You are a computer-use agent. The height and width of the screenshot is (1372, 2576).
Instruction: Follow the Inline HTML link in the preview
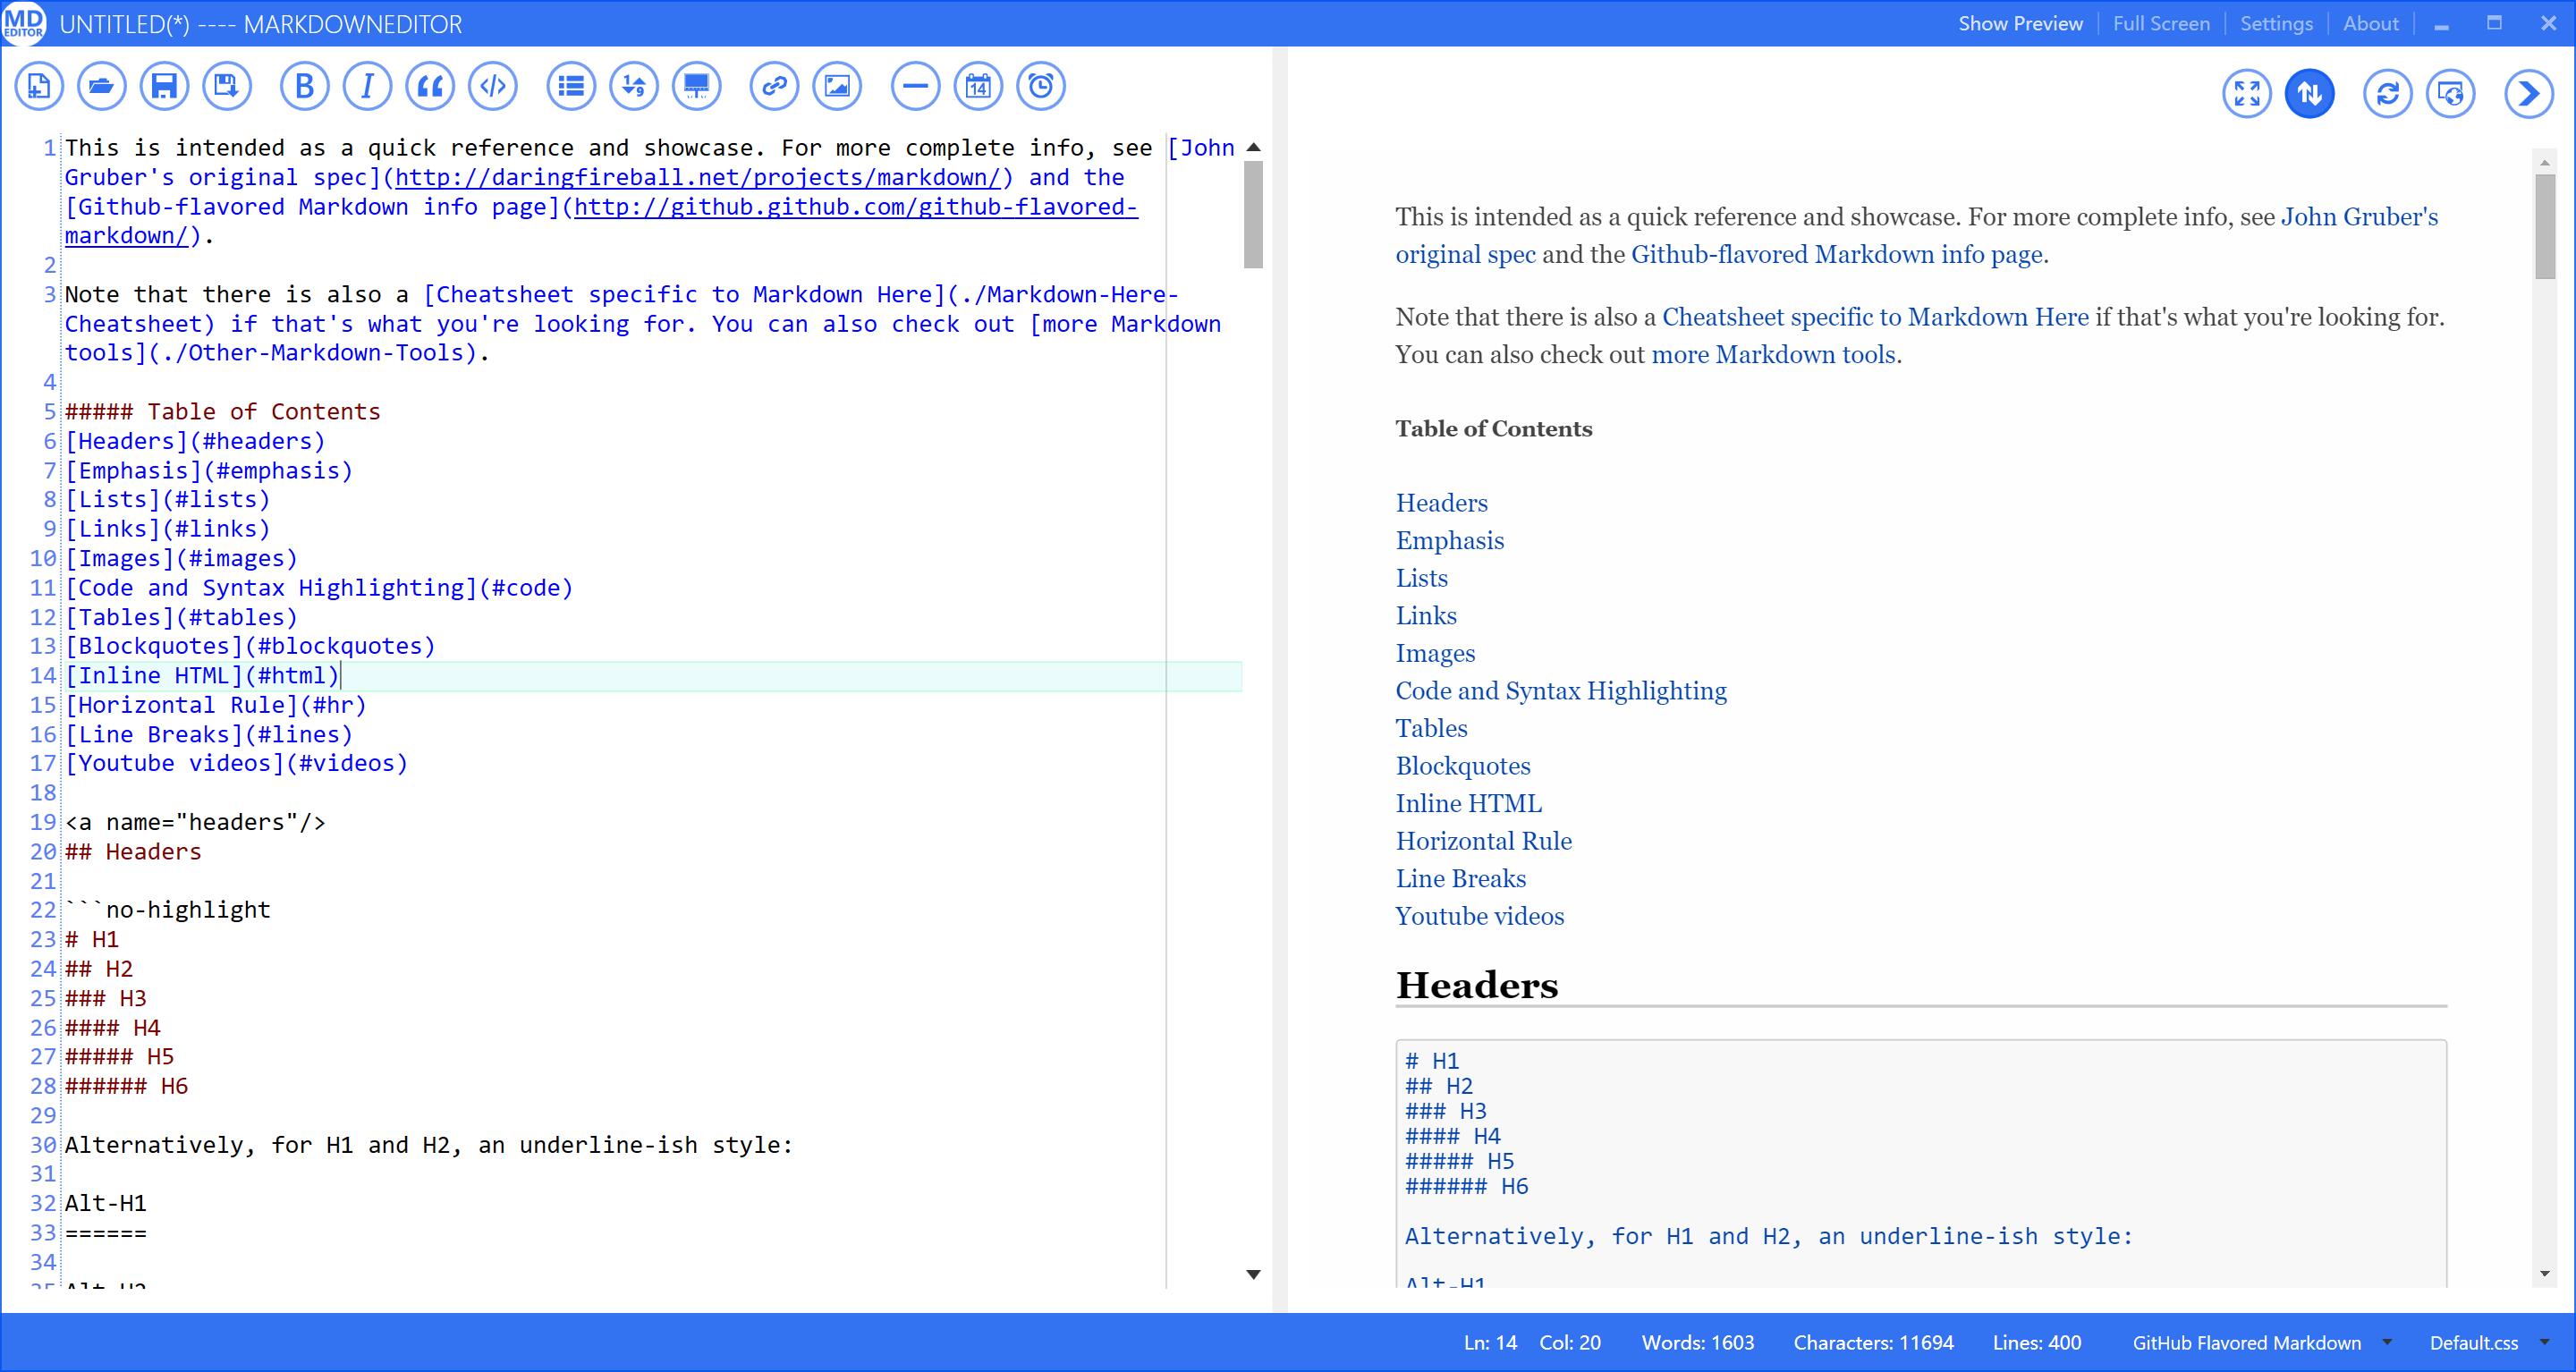1468,804
